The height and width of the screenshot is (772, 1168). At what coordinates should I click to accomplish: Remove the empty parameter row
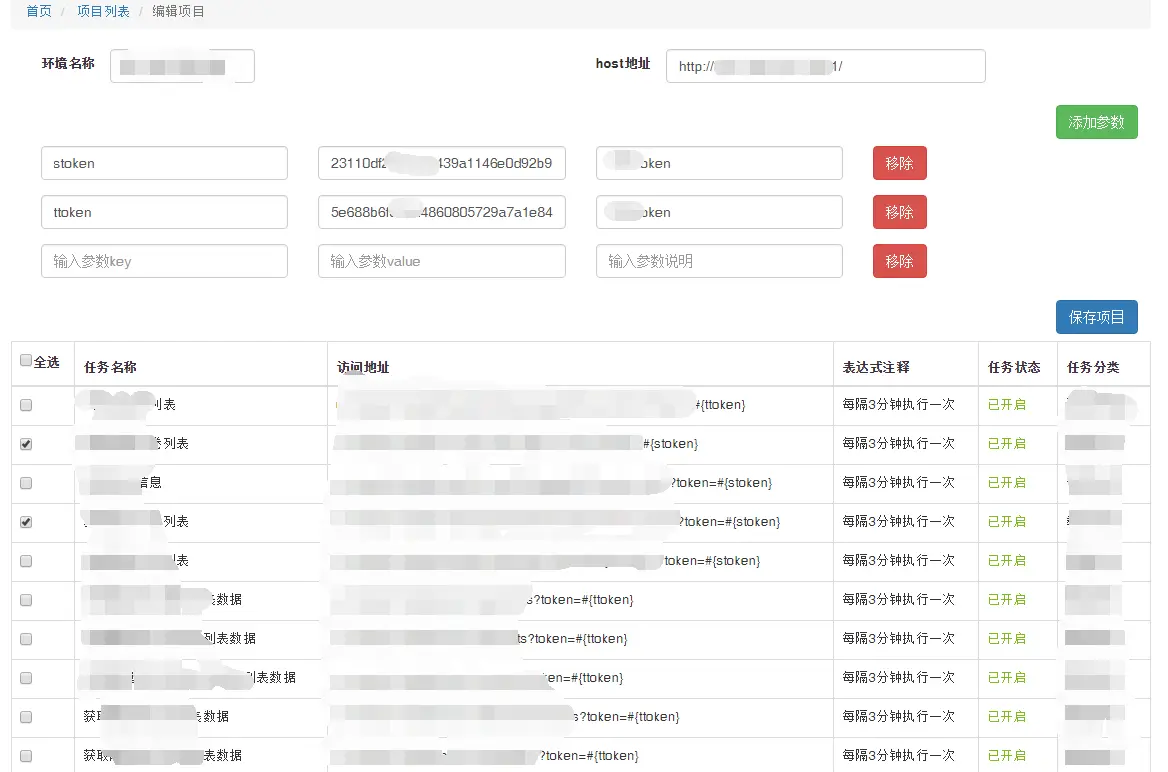tap(900, 262)
